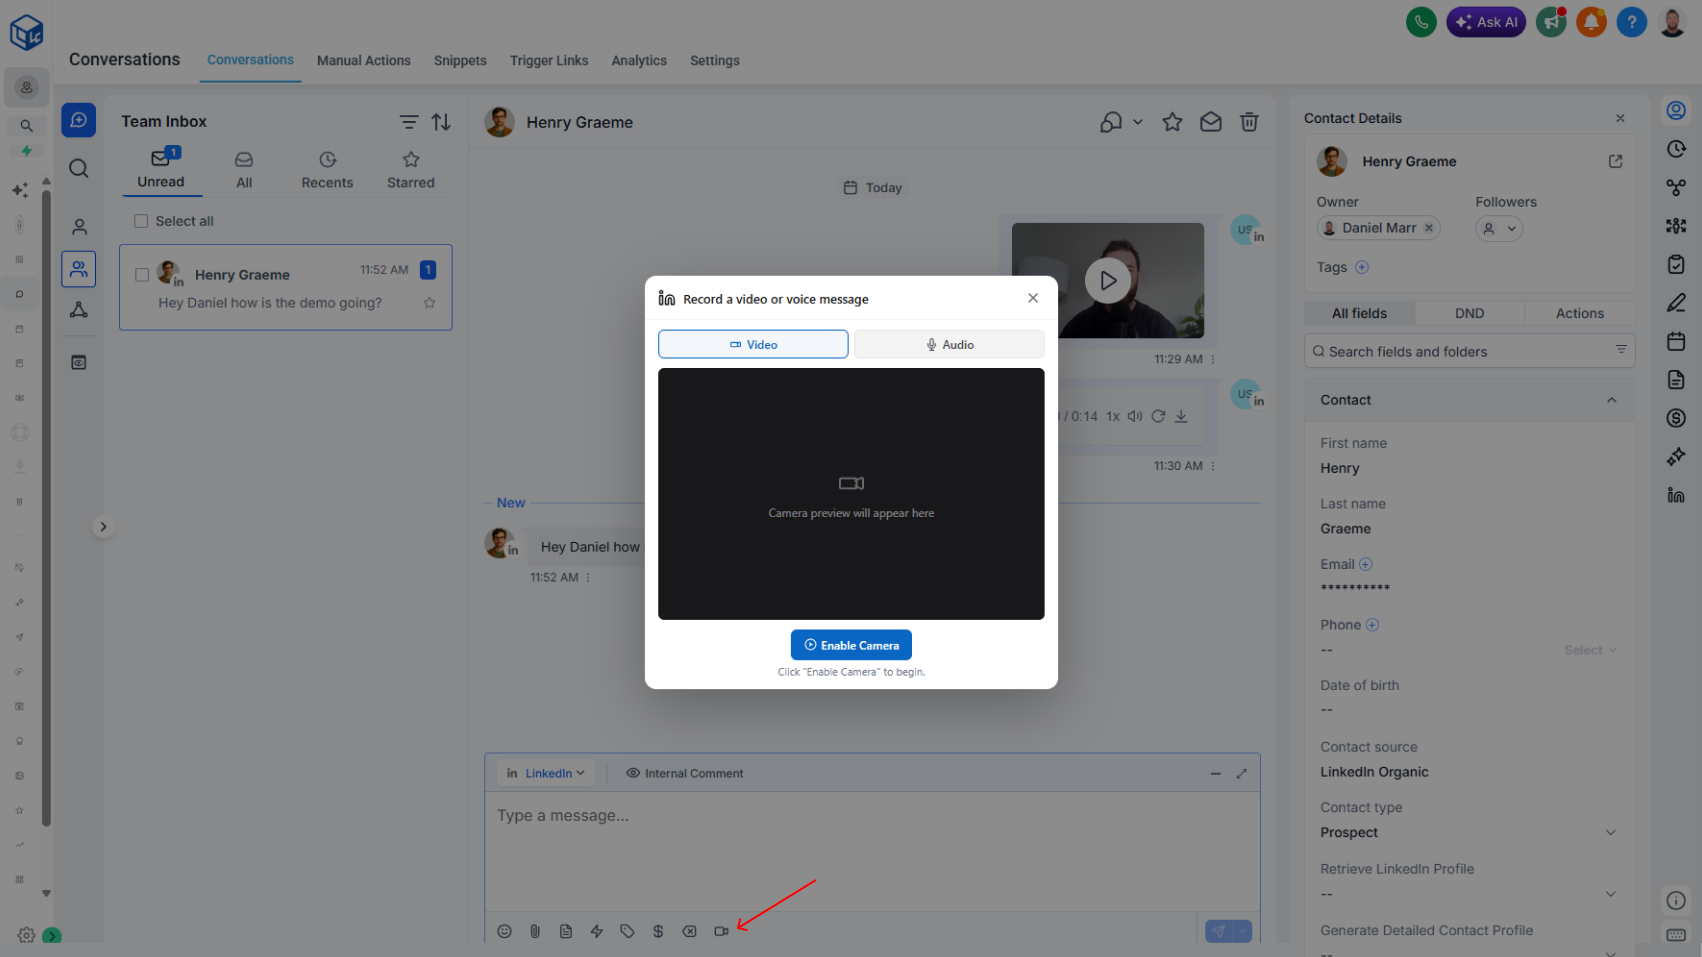Open the orange notifications bell
The width and height of the screenshot is (1702, 957).
1591,22
